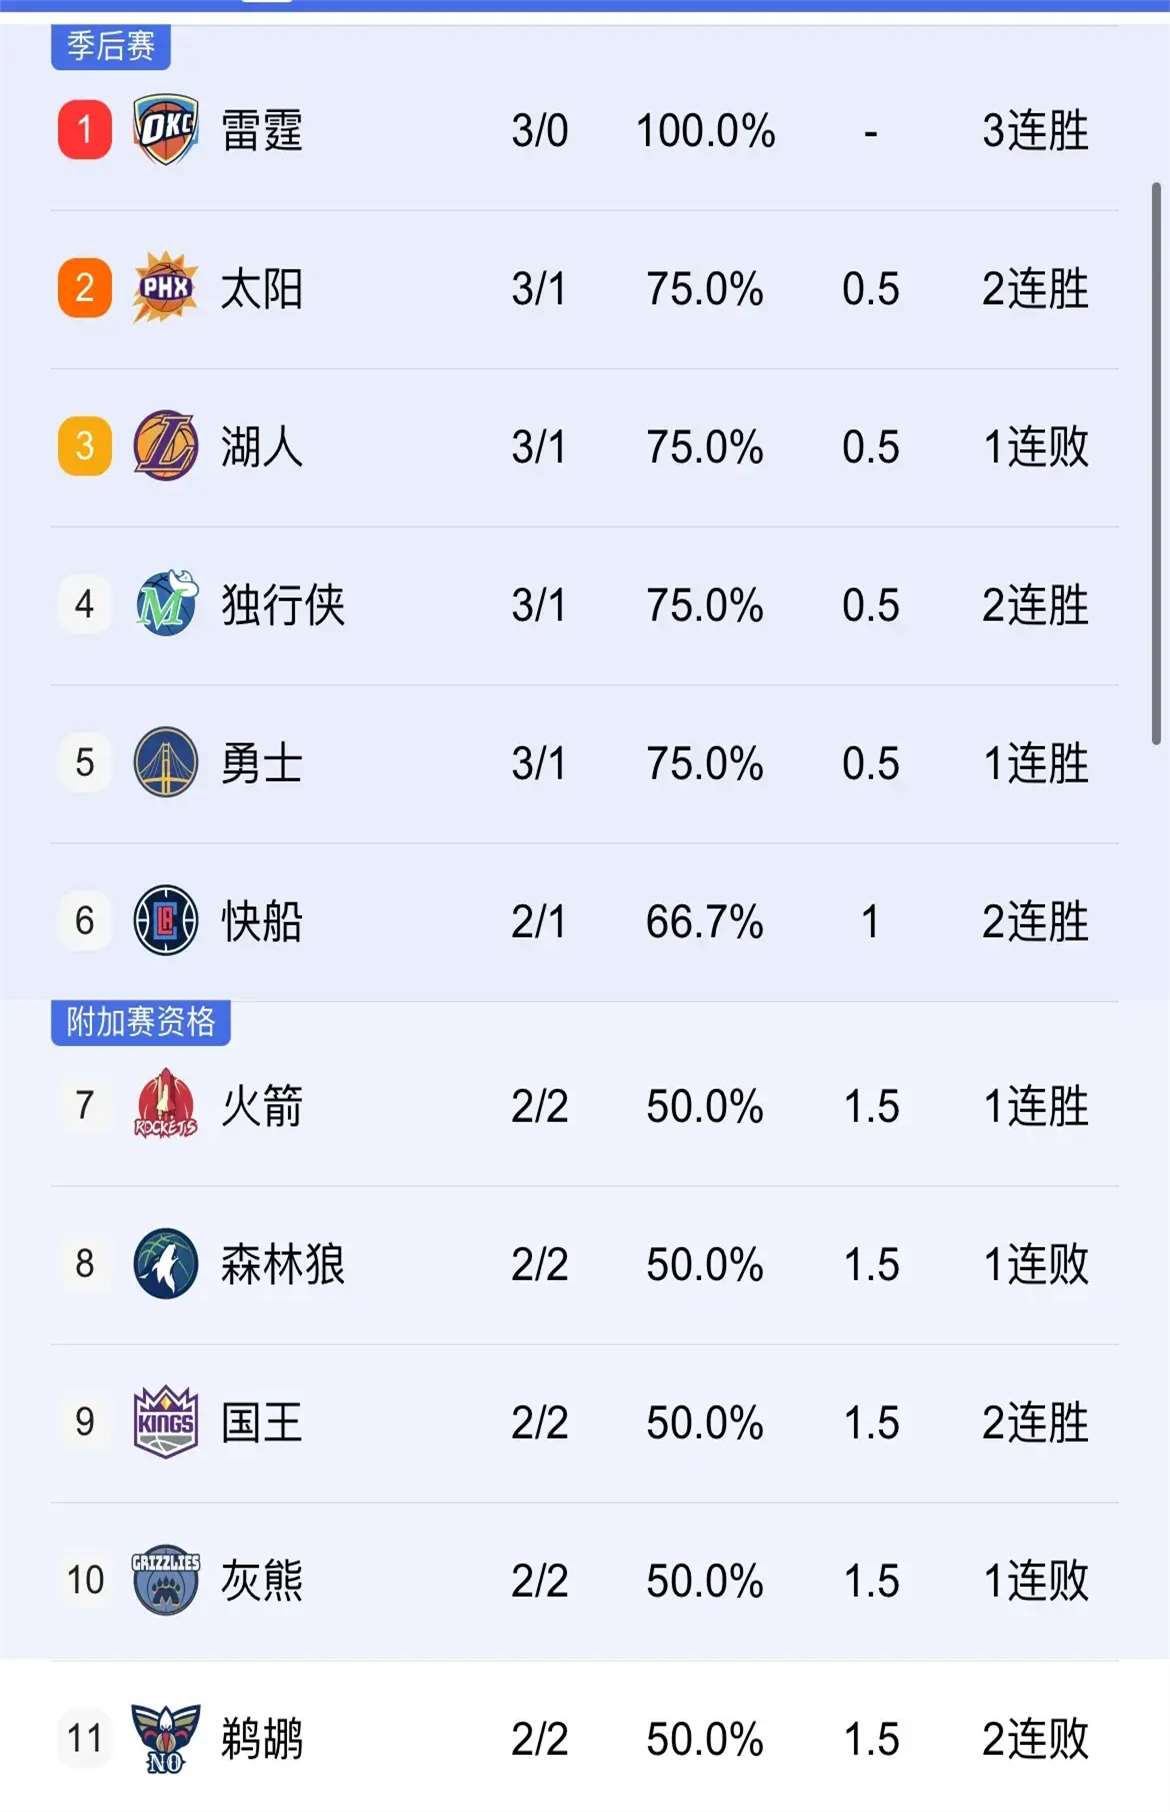Open the Grizzlies bear logo
The height and width of the screenshot is (1812, 1170).
tap(166, 1579)
